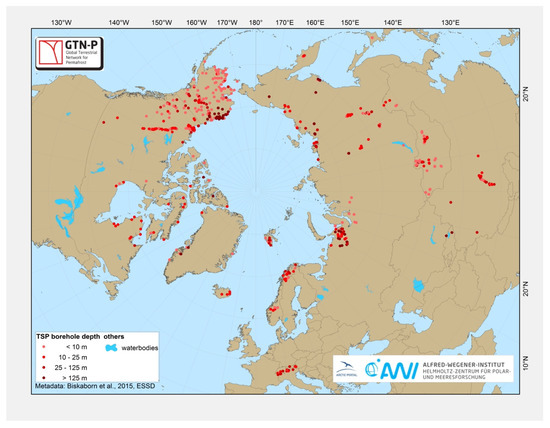
Task: Click Iceland on the map
Action: [x=222, y=291]
